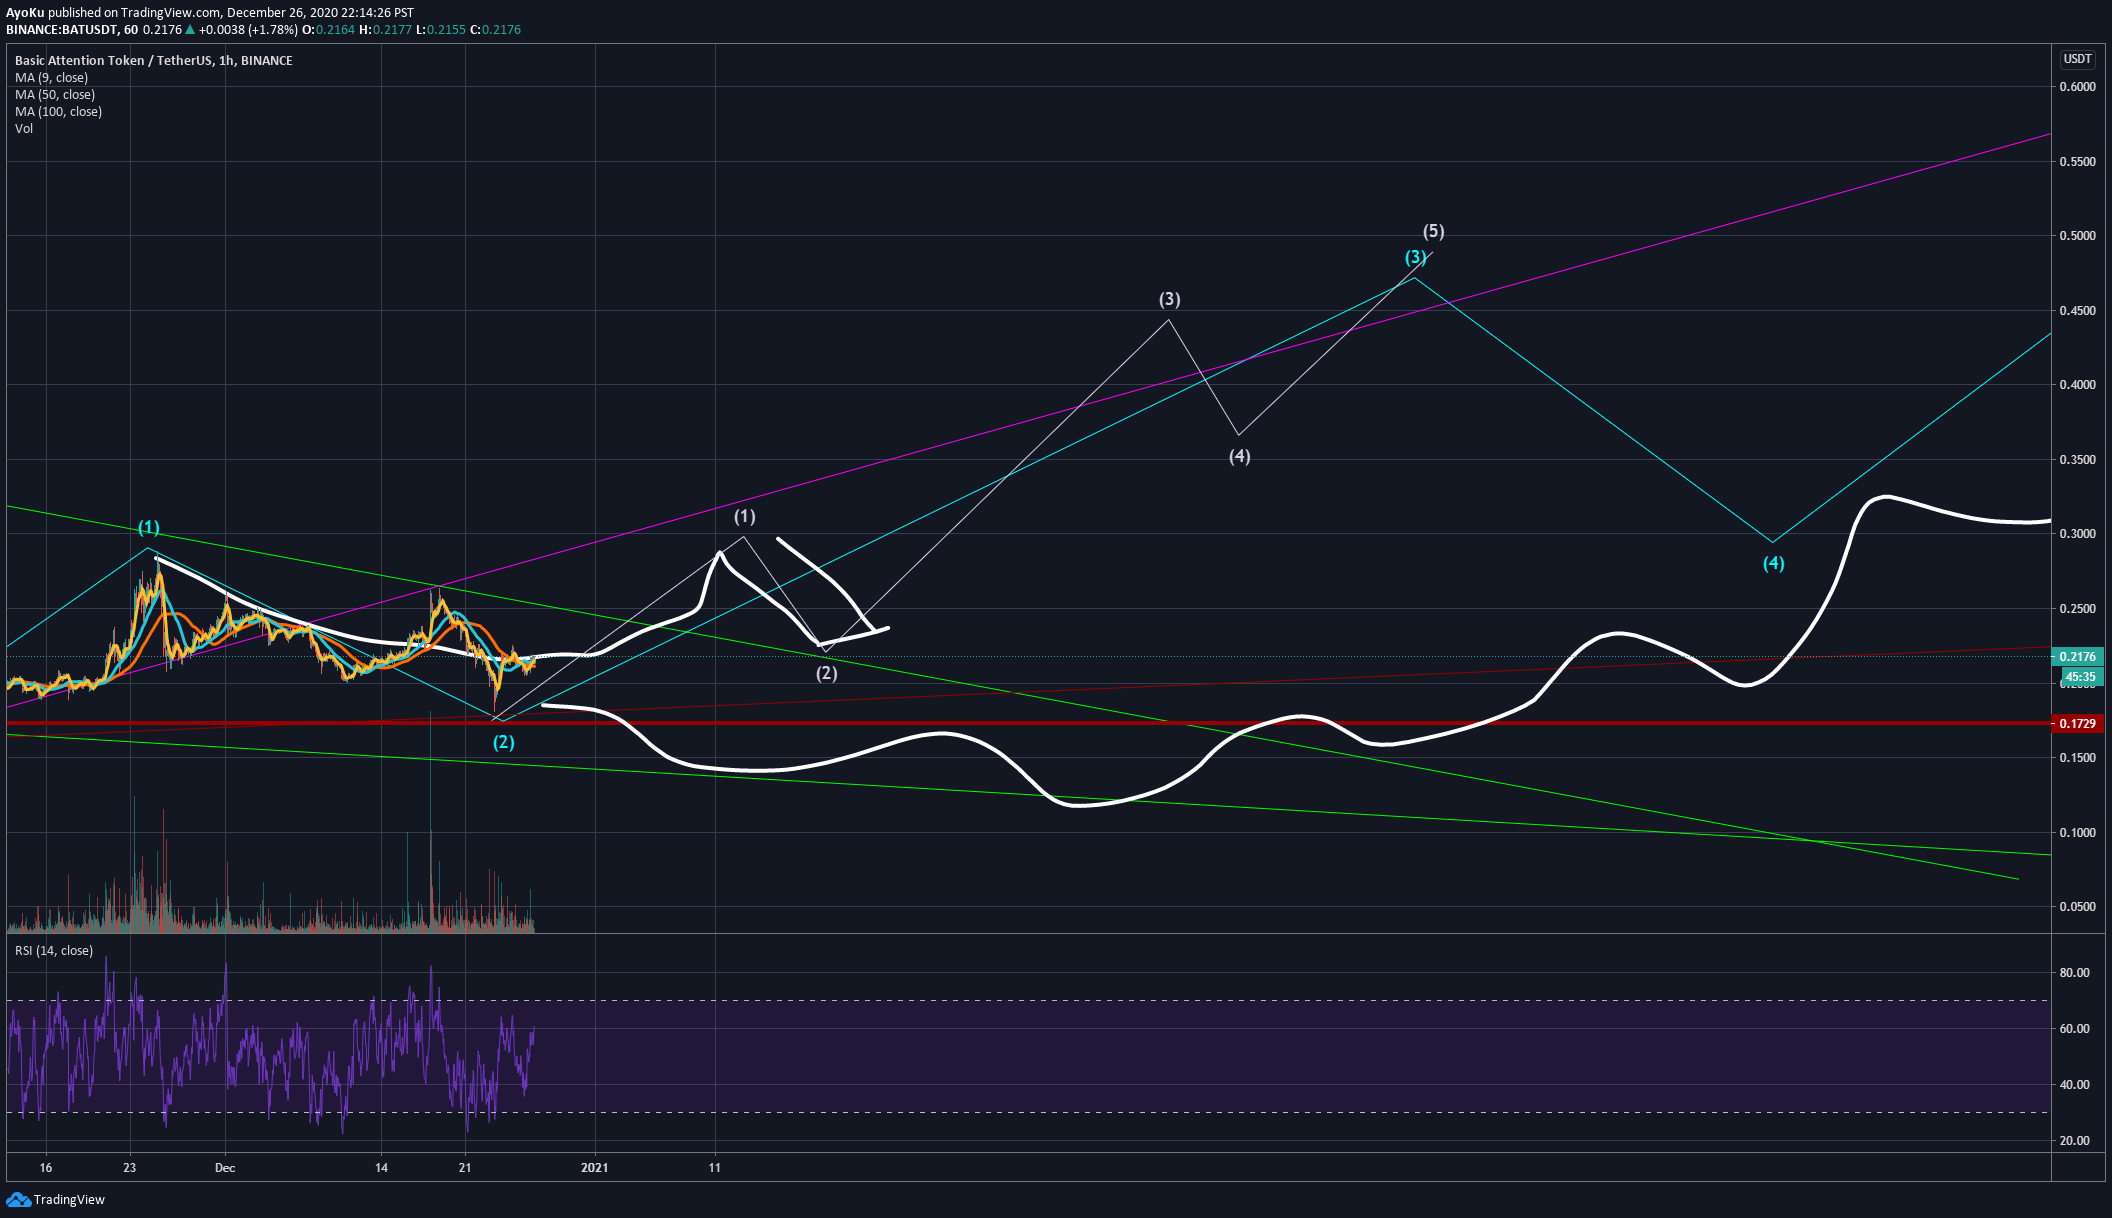Click the Dec date on time axis
2112x1218 pixels.
225,1168
